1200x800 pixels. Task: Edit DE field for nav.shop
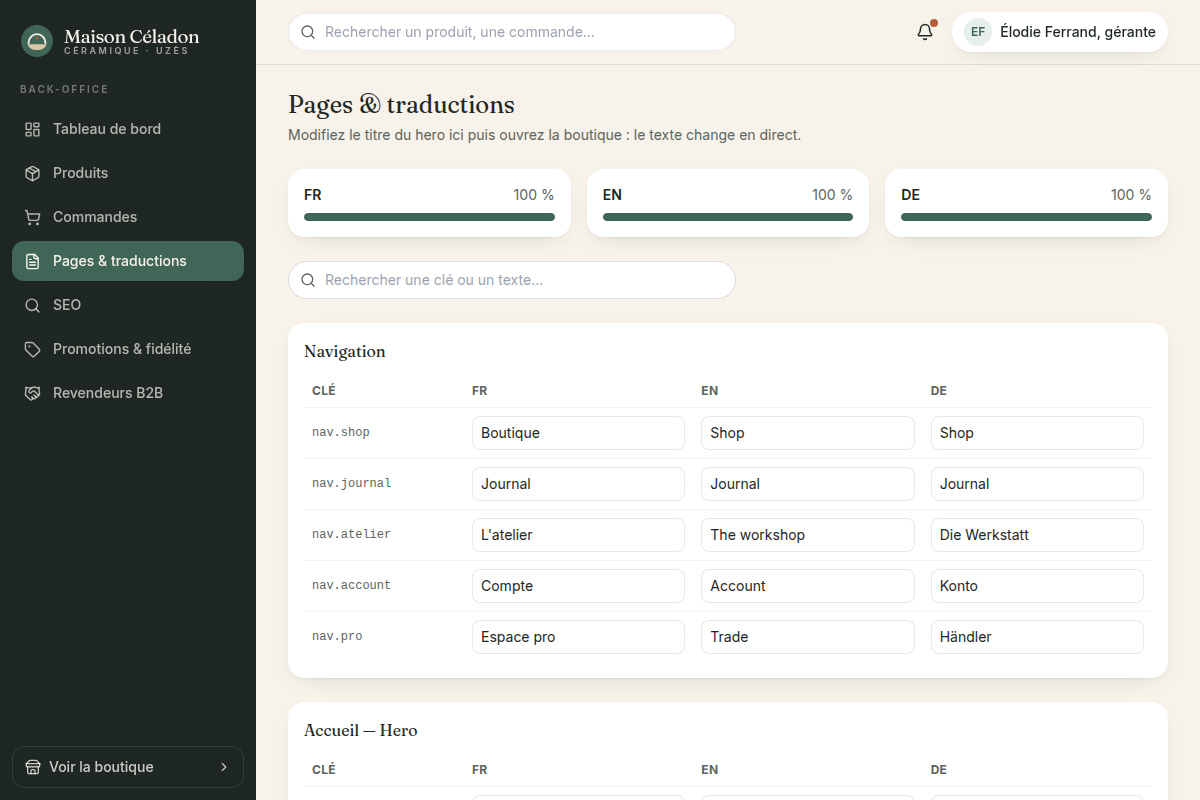[x=1037, y=433]
